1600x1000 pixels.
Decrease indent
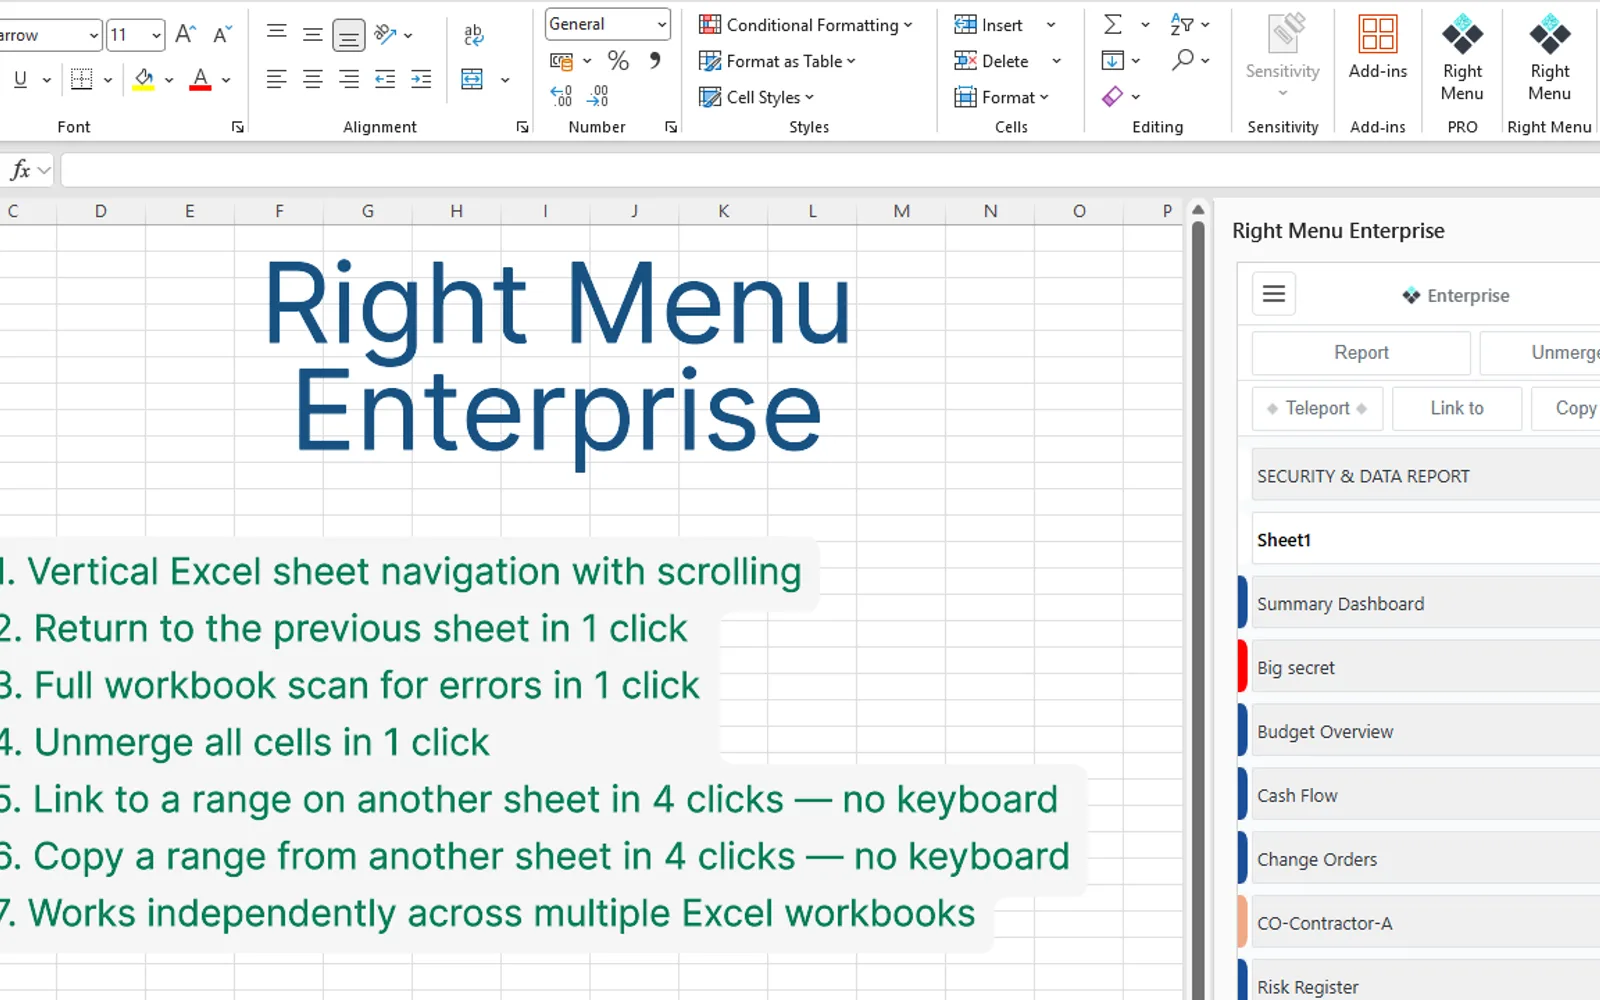(385, 79)
